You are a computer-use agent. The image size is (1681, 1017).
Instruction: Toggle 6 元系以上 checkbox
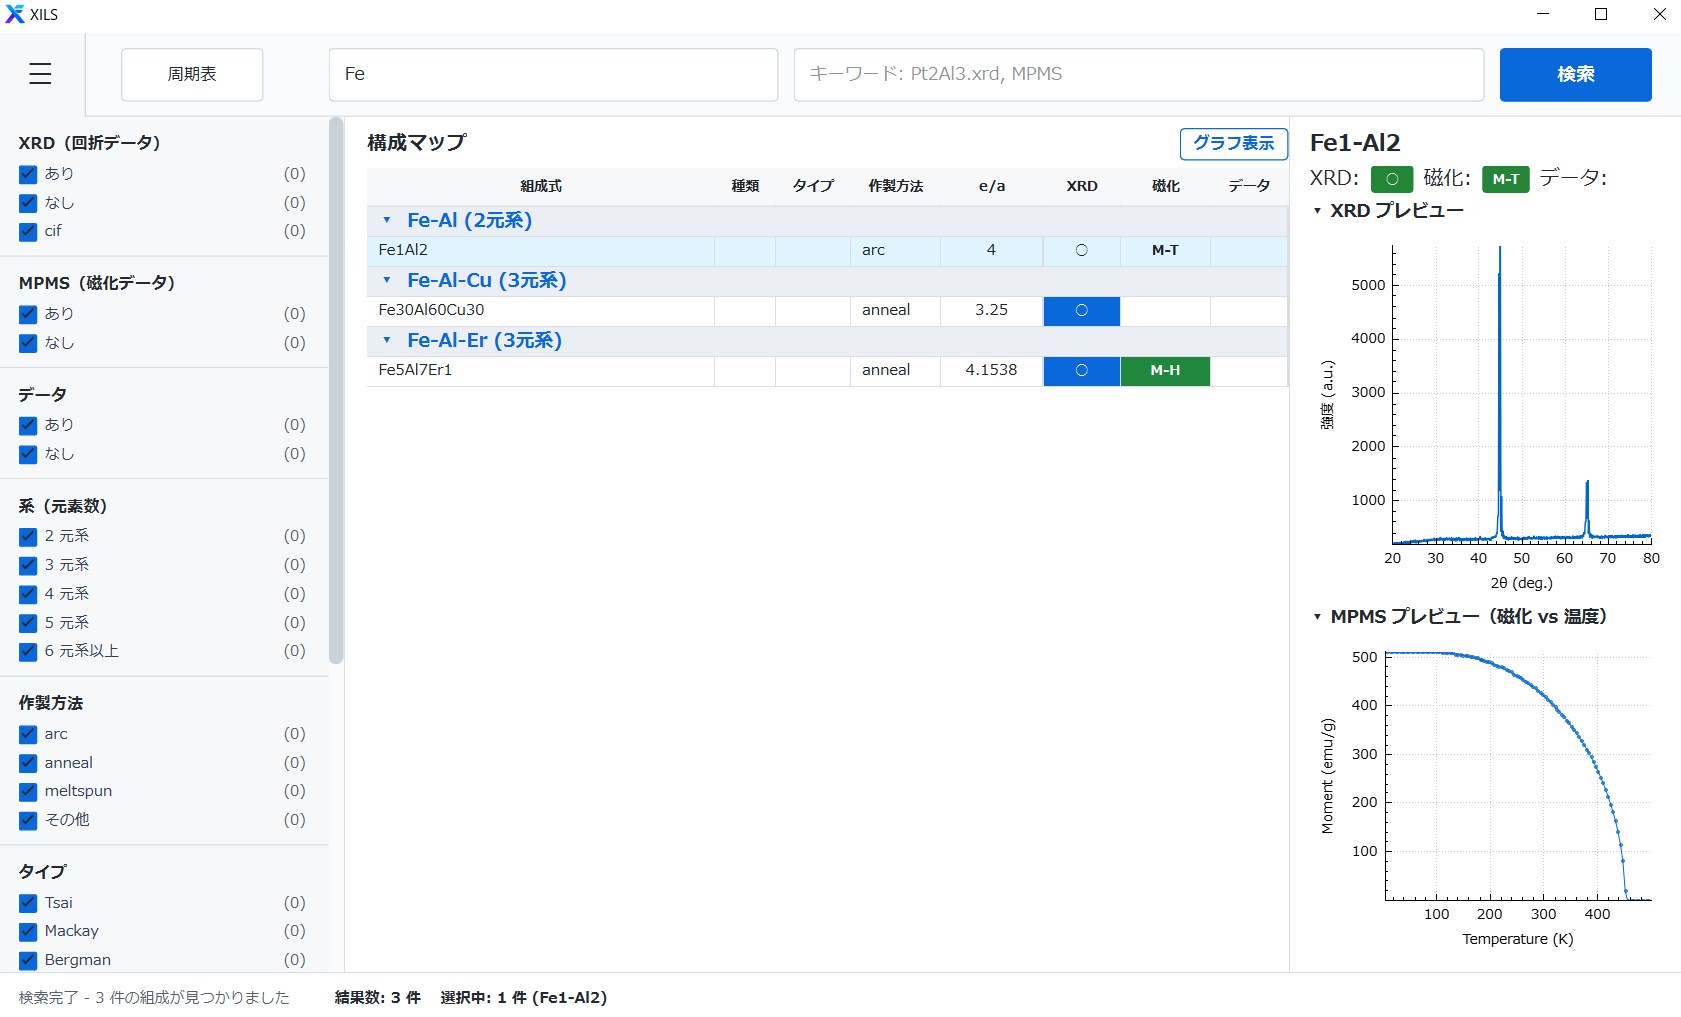click(28, 651)
